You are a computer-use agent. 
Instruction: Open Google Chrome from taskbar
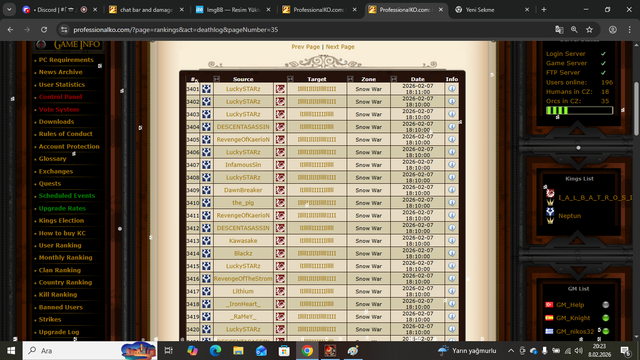tap(307, 350)
